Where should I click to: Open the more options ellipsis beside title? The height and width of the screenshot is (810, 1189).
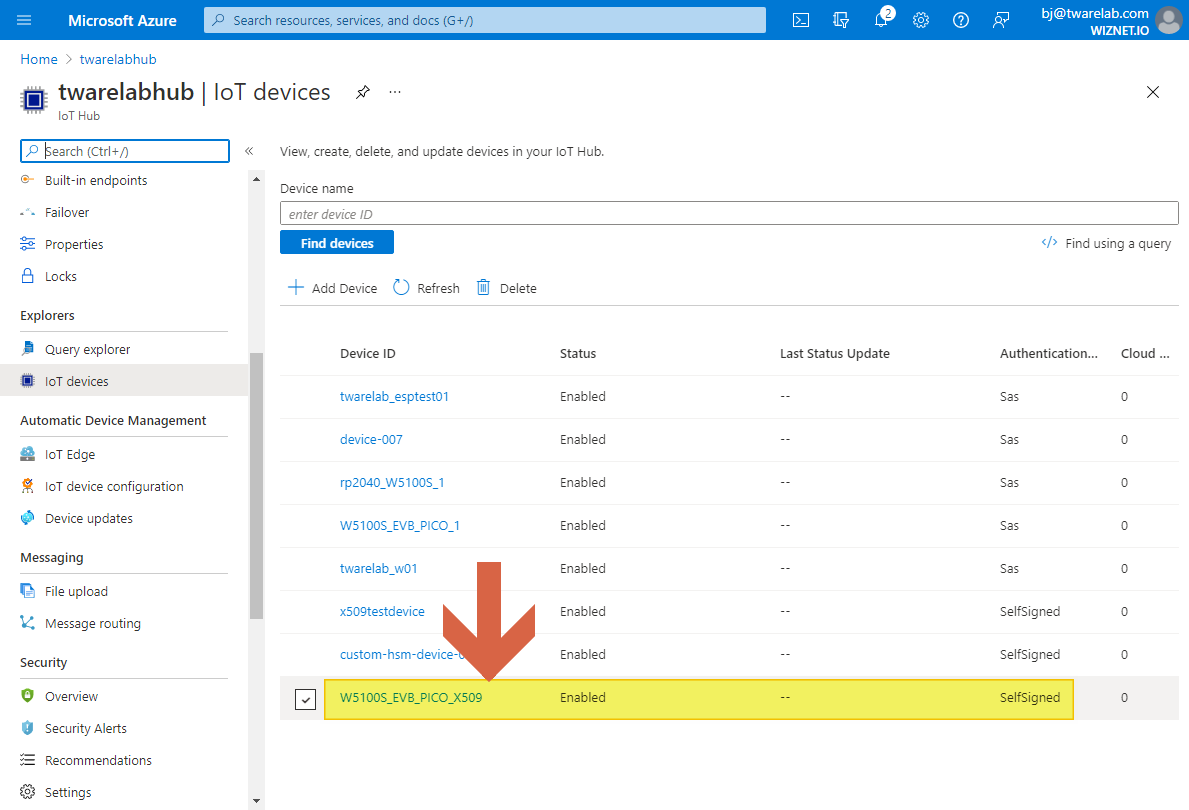point(395,93)
